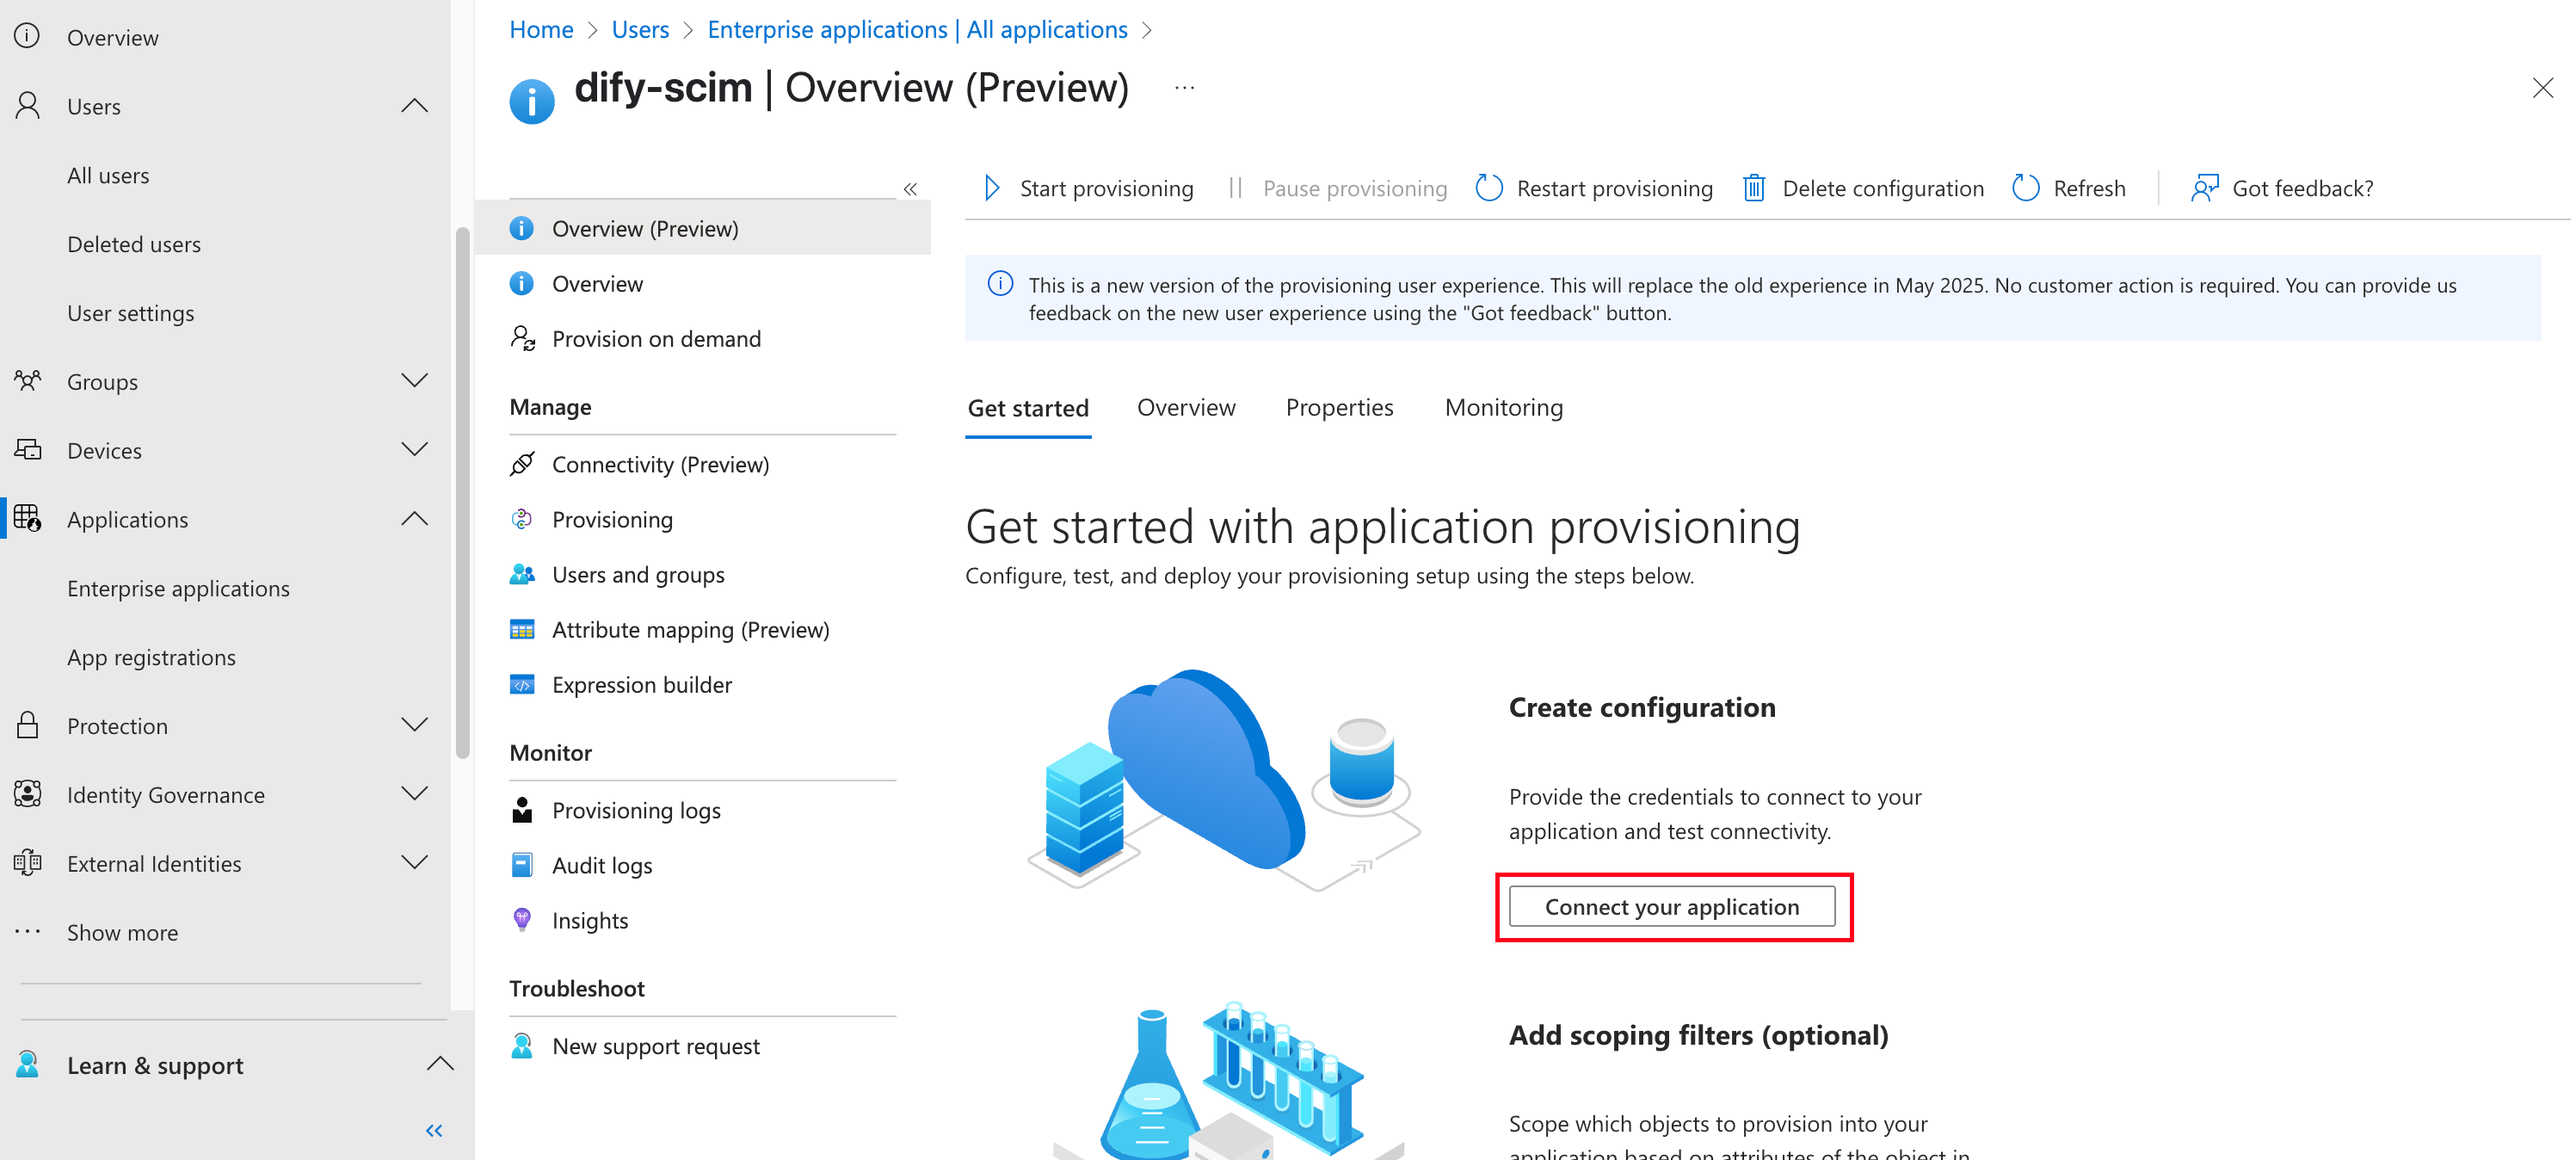Expand the Identity Governance chevron
The height and width of the screenshot is (1160, 2576).
pos(414,794)
